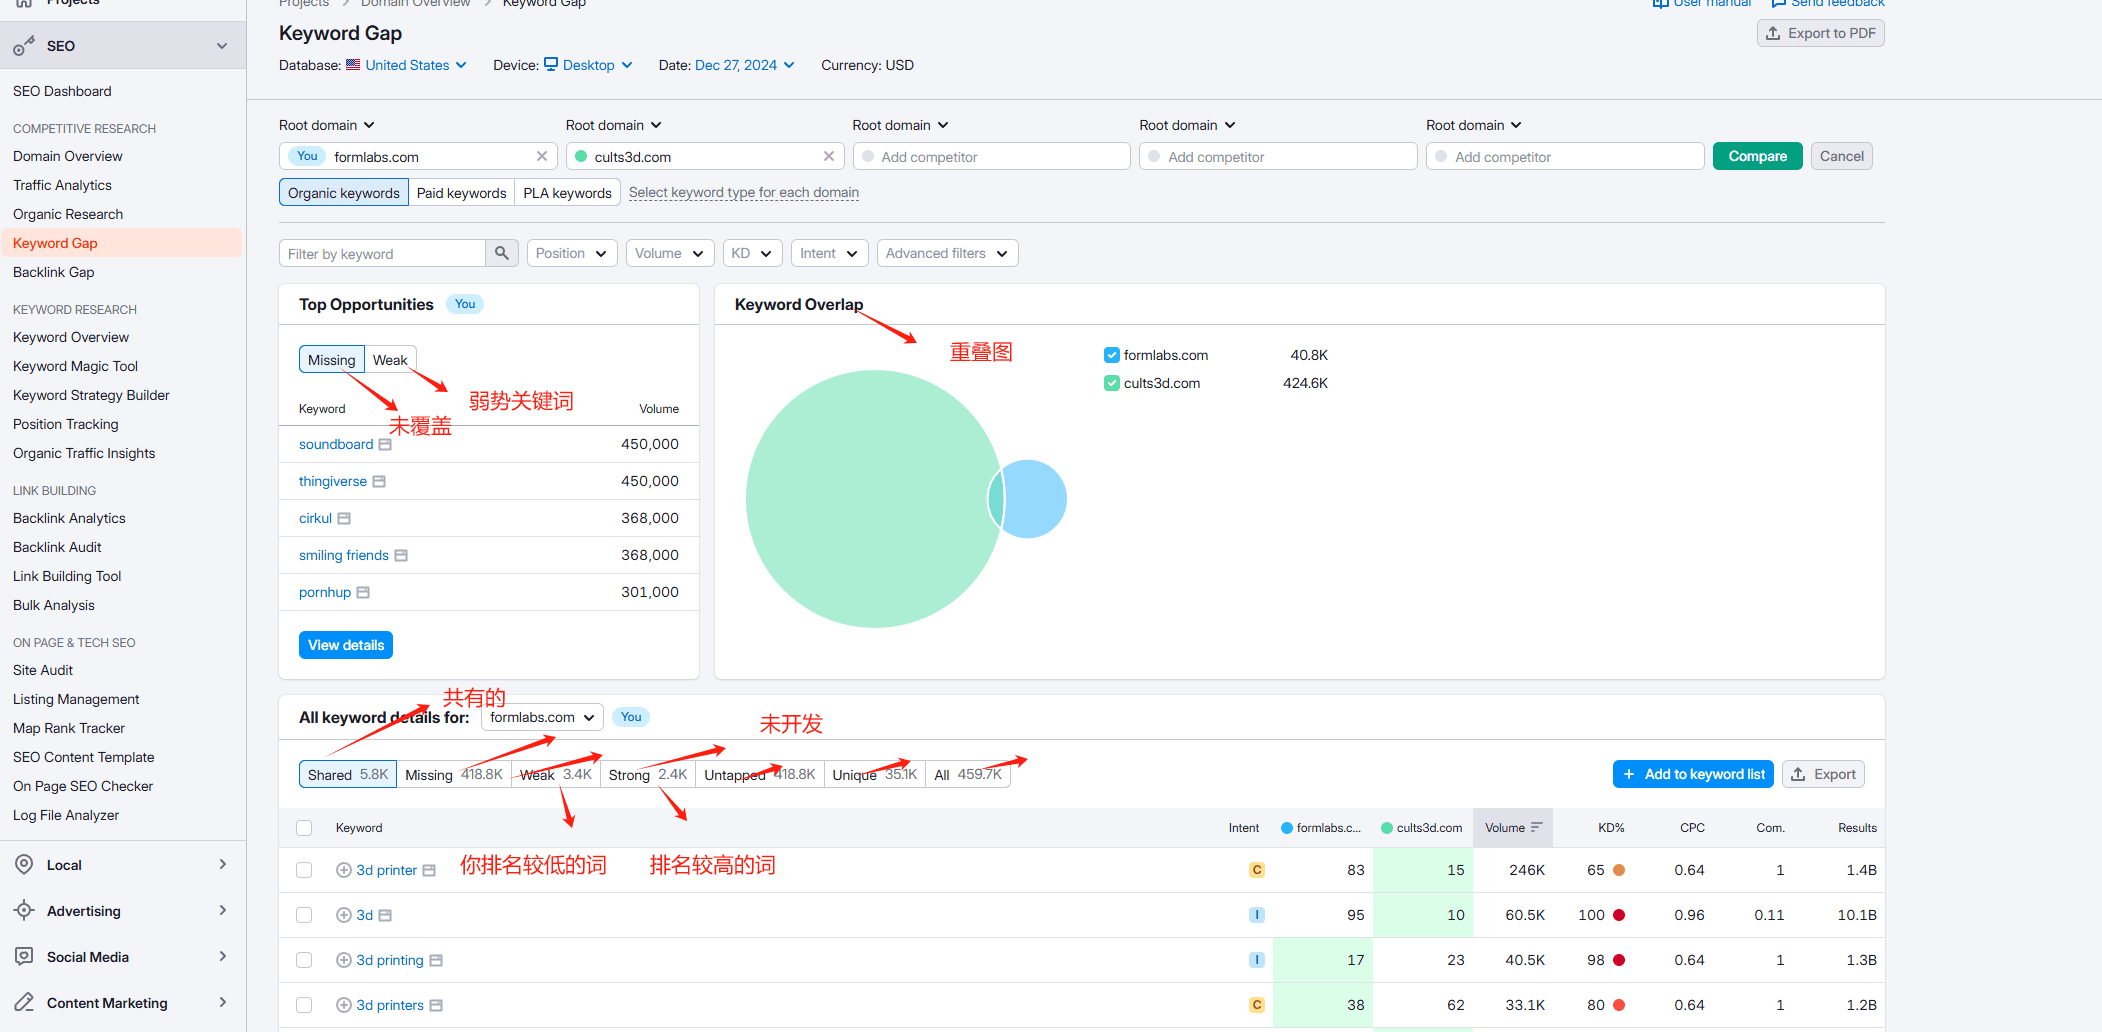The image size is (2102, 1032).
Task: Click the Advertising target icon in sidebar
Action: click(x=24, y=911)
